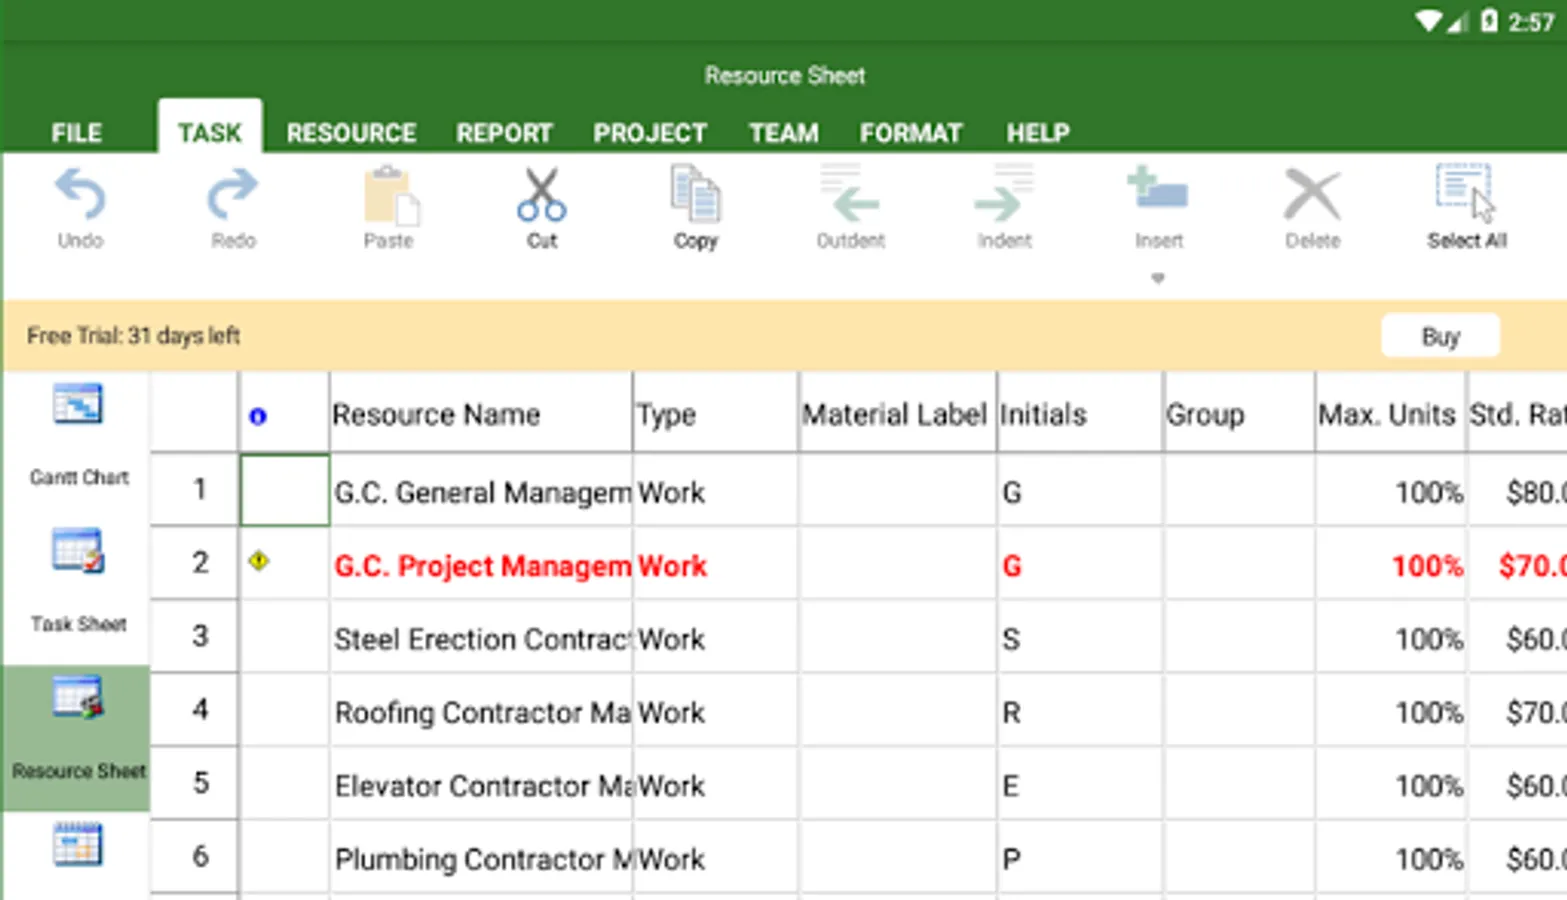
Task: Select the Type column header
Action: [716, 413]
